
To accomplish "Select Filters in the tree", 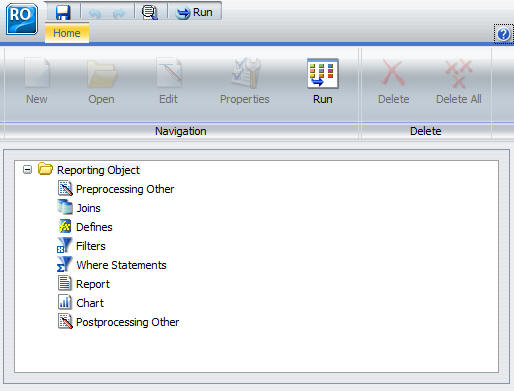I will click(91, 246).
